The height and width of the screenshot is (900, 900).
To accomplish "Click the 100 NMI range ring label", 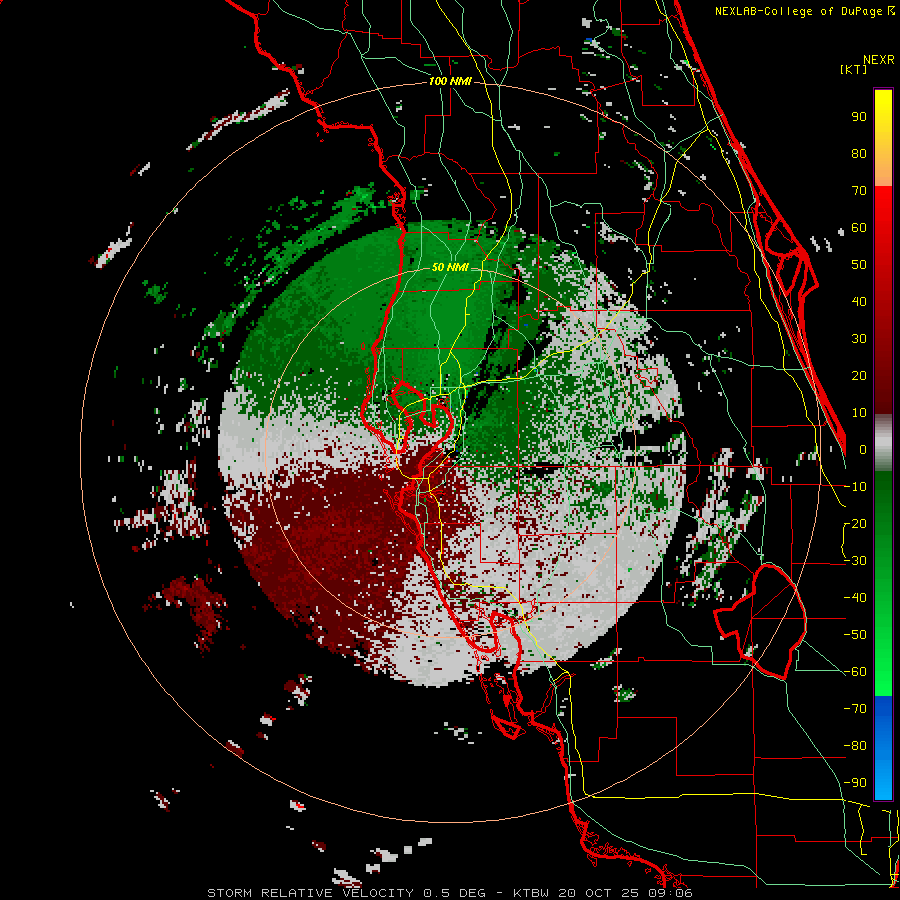I will pyautogui.click(x=450, y=81).
